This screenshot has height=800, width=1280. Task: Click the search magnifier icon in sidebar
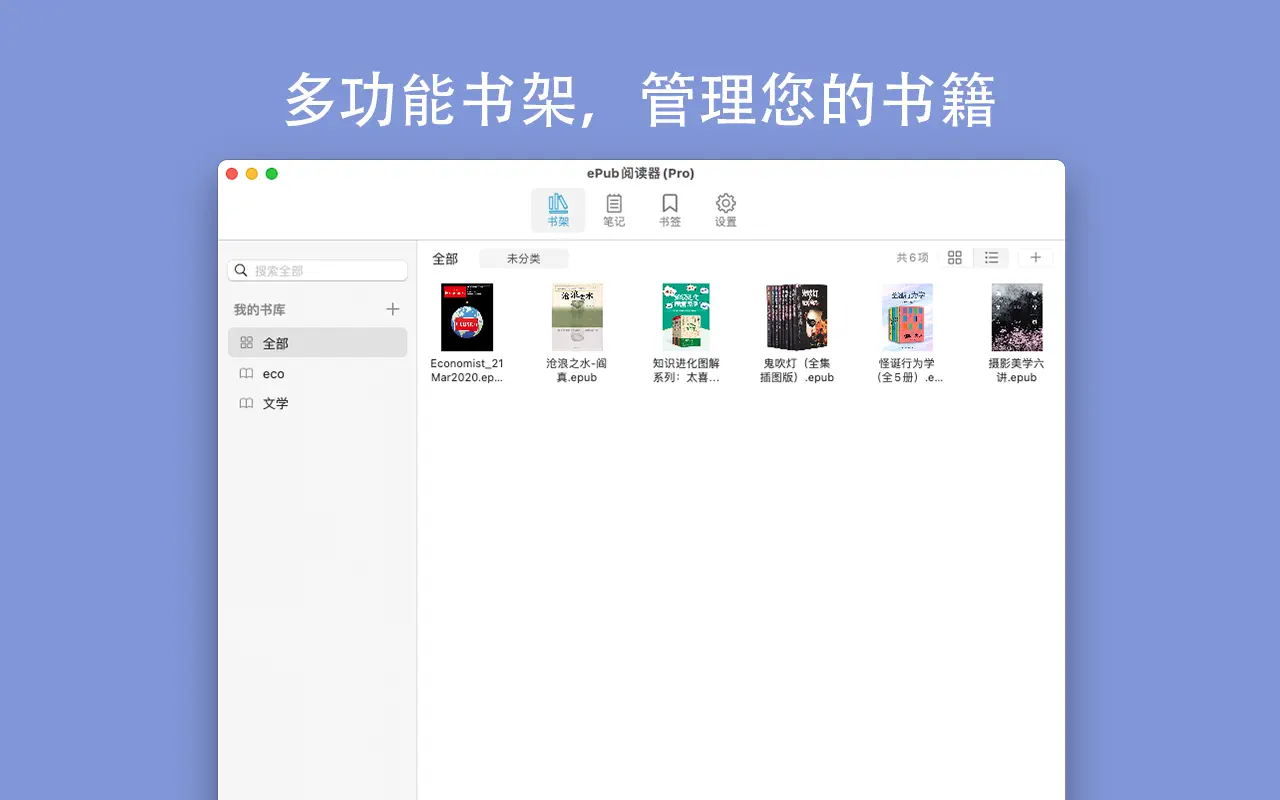click(x=240, y=270)
